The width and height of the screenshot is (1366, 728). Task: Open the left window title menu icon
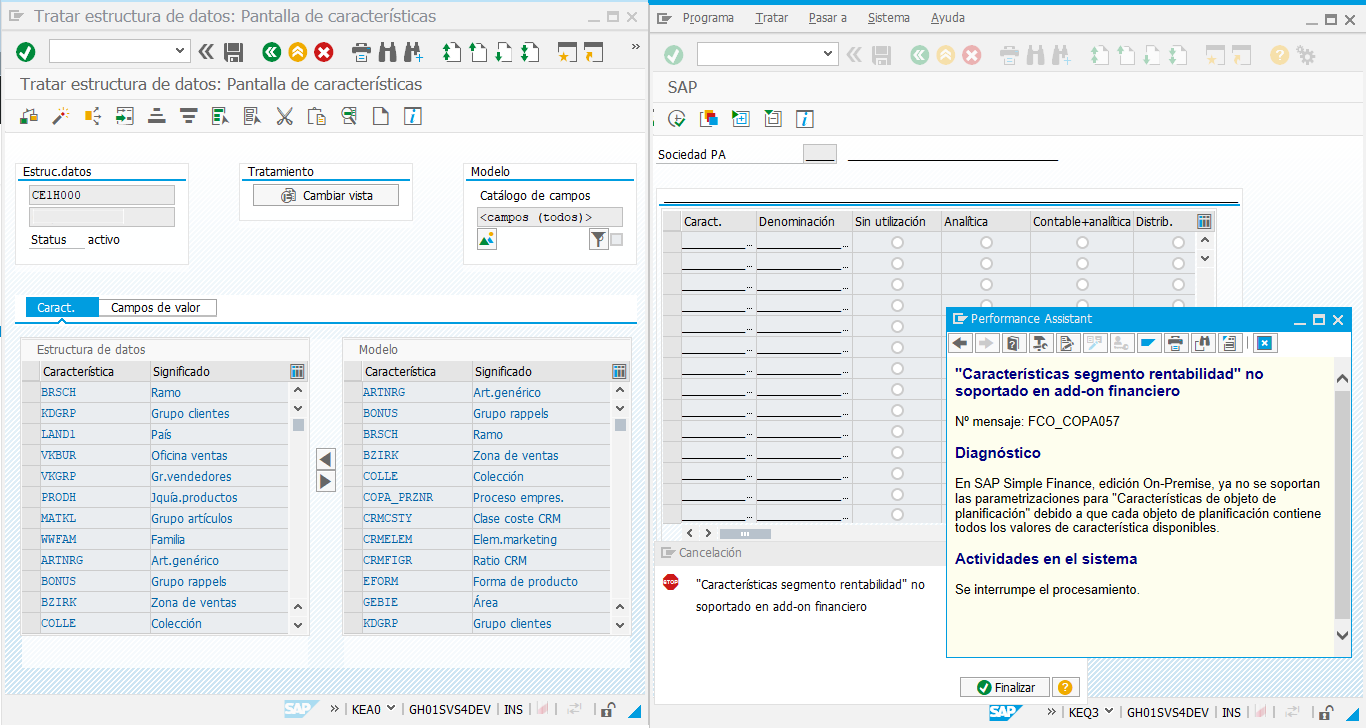point(16,17)
